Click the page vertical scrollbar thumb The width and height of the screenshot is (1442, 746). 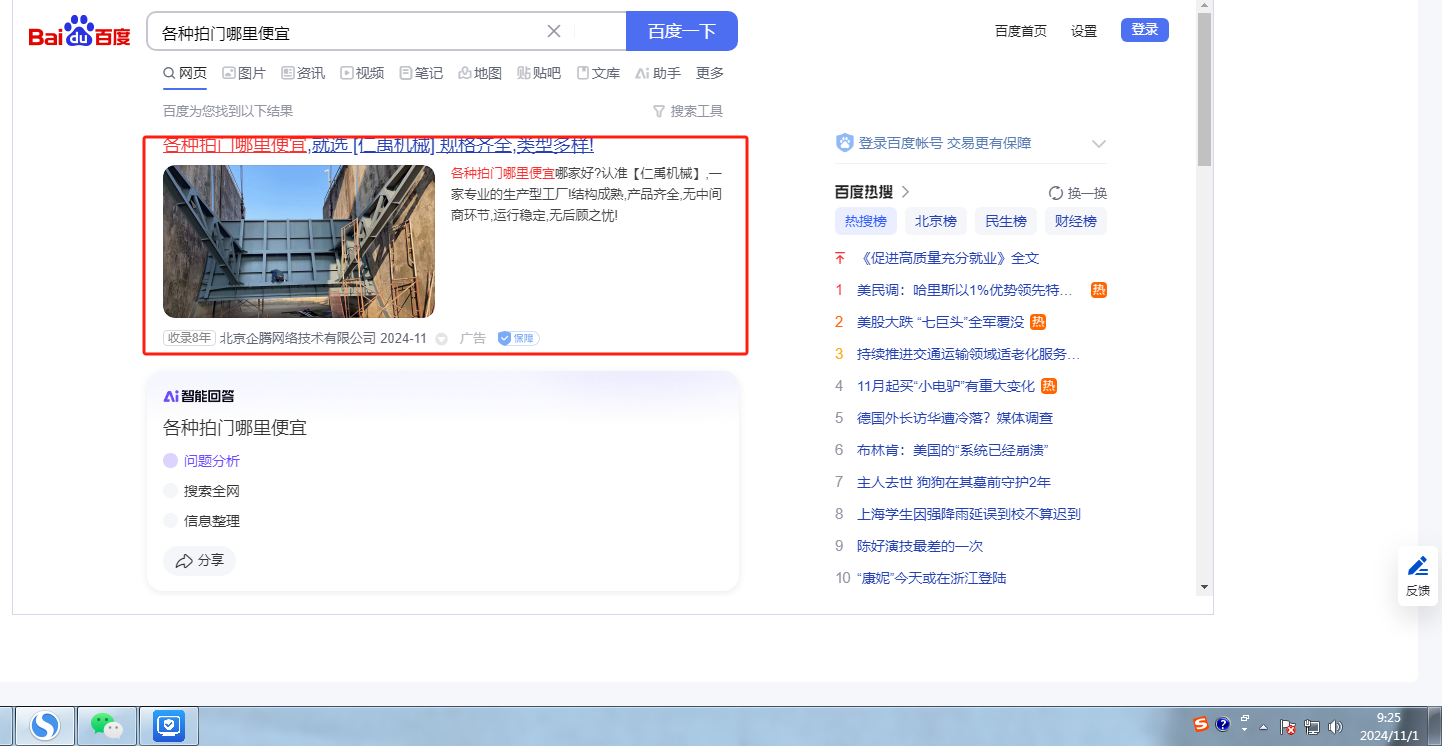pyautogui.click(x=1205, y=91)
